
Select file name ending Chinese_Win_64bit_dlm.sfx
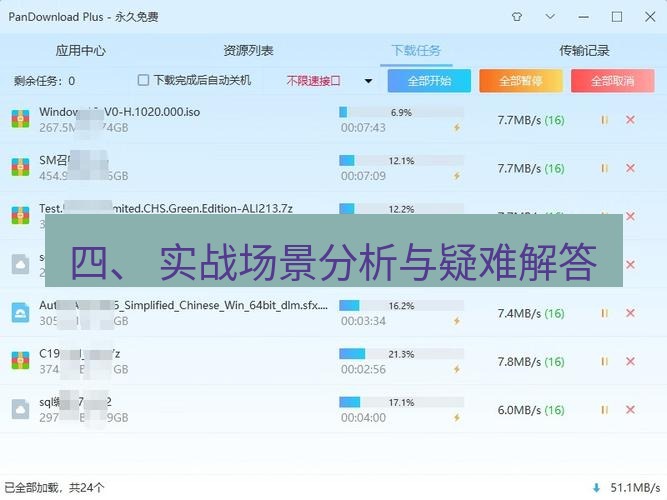pyautogui.click(x=183, y=306)
